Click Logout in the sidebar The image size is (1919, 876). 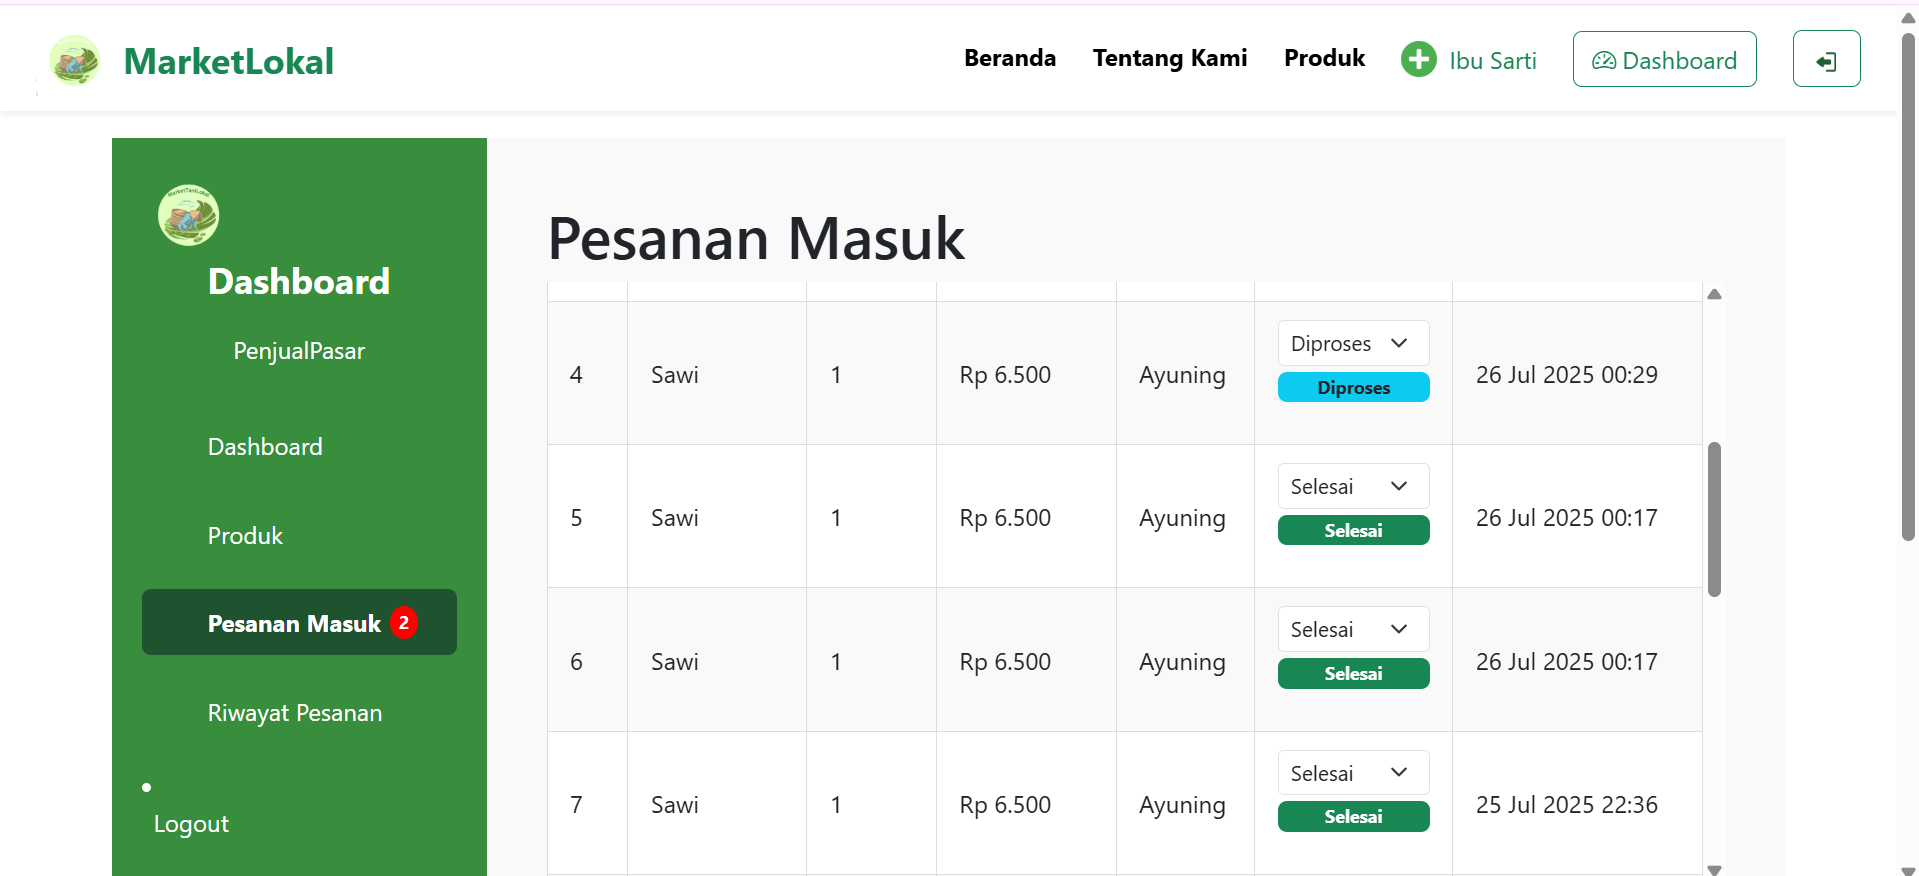(191, 824)
